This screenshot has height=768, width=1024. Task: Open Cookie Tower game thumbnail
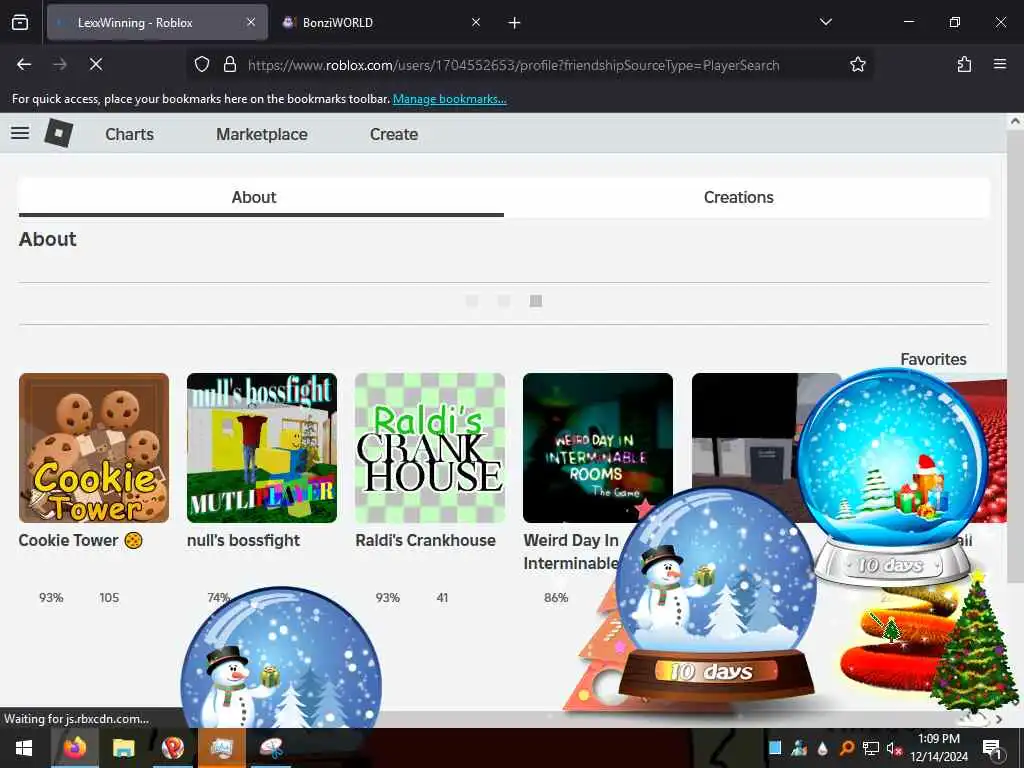point(94,448)
